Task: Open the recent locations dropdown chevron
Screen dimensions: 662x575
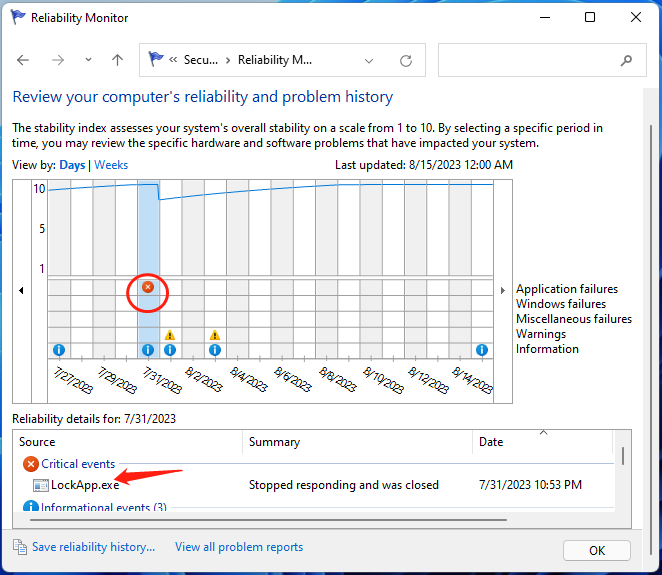Action: tap(88, 60)
